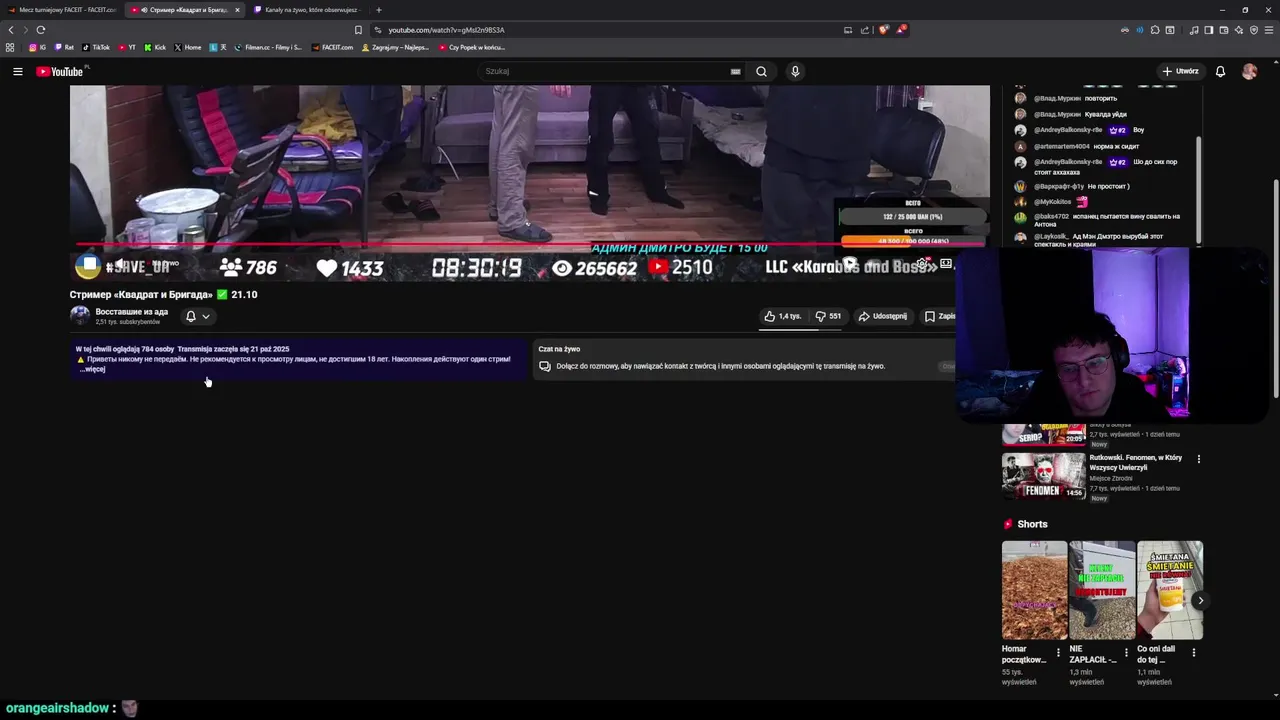Screen dimensions: 1280x720
Task: Click the Utwórz create button
Action: tap(1180, 71)
